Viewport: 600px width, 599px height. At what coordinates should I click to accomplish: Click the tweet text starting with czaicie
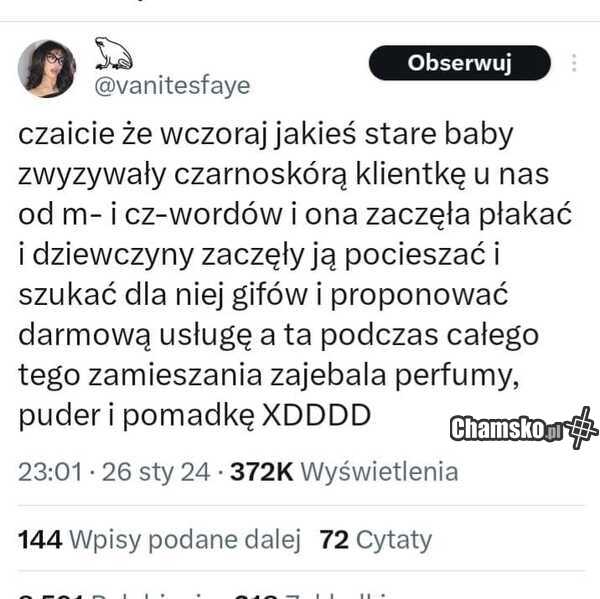click(x=295, y=274)
